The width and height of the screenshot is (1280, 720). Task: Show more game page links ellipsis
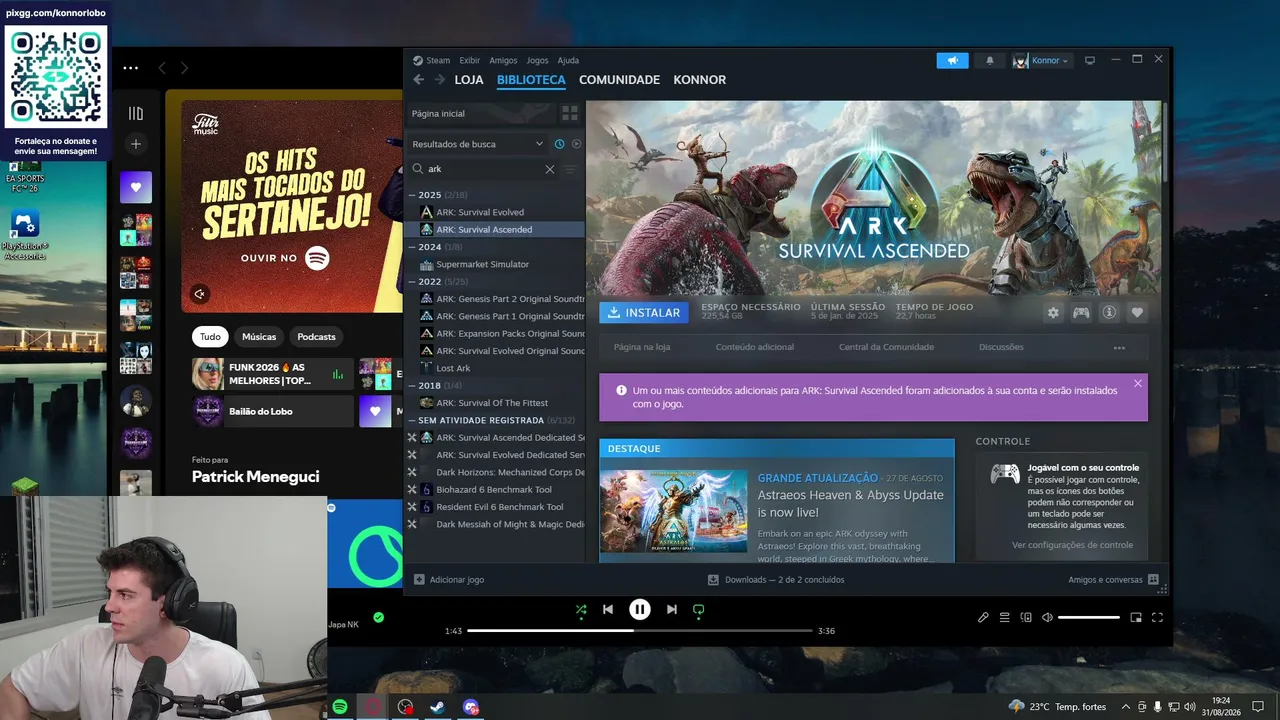click(x=1119, y=347)
